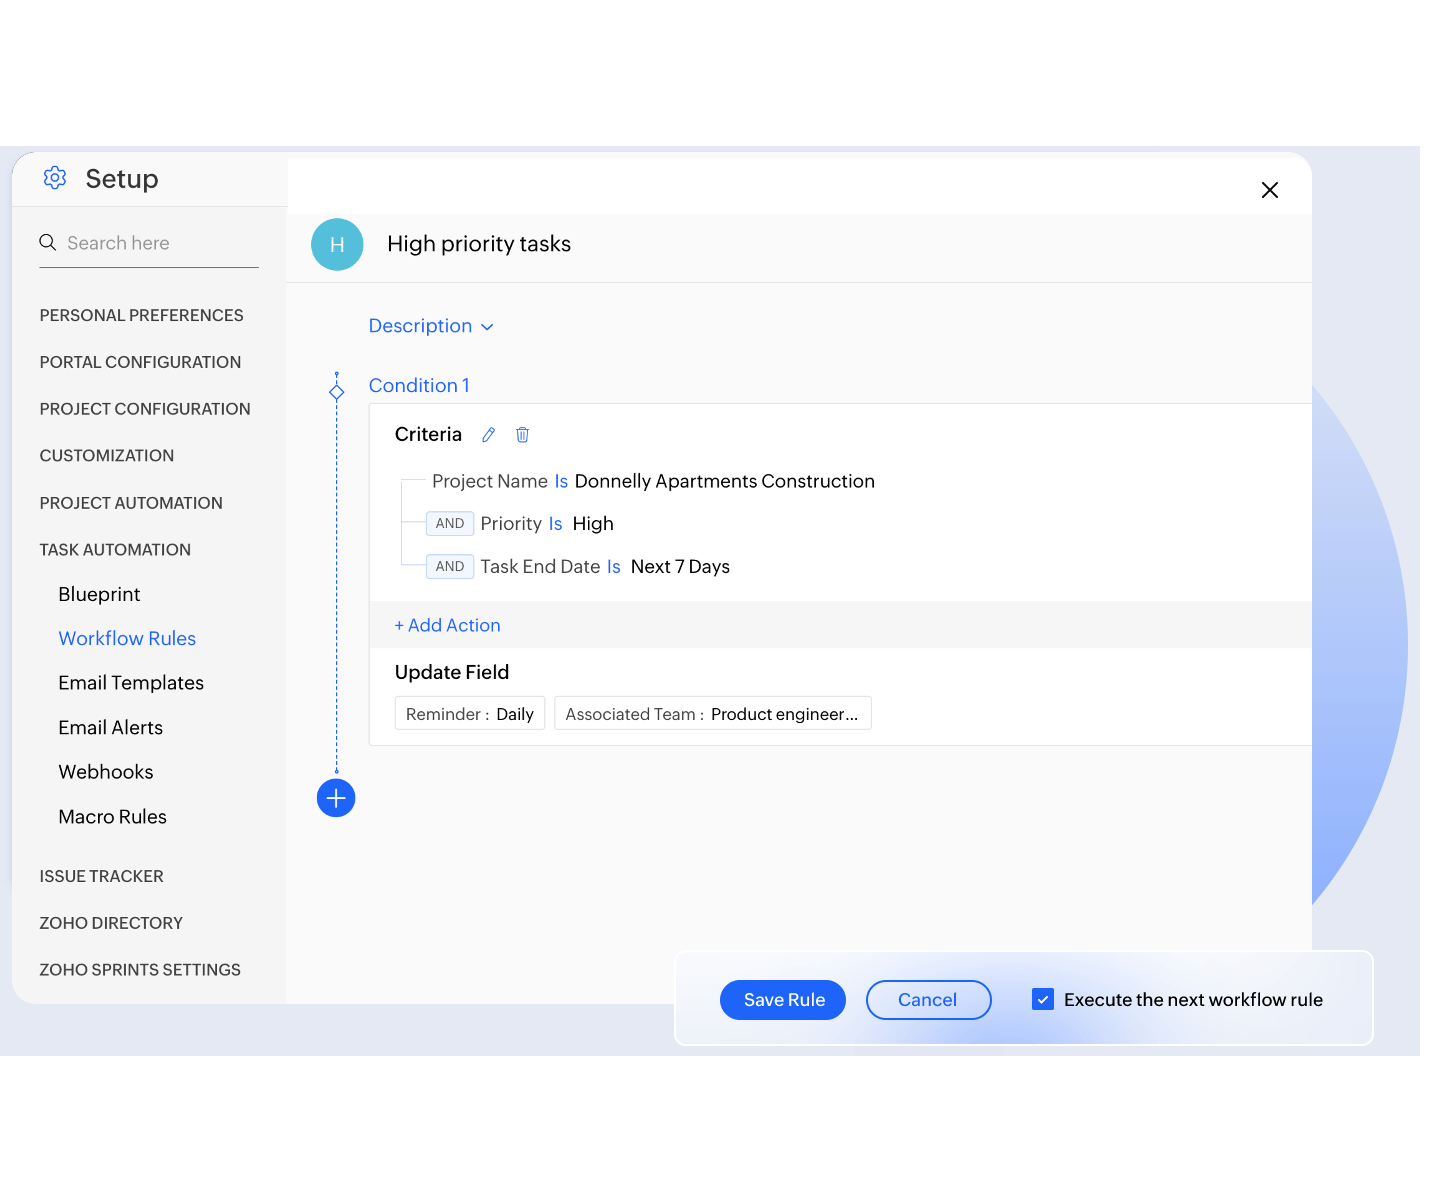Click the Save Rule button
1430x1200 pixels.
point(783,999)
